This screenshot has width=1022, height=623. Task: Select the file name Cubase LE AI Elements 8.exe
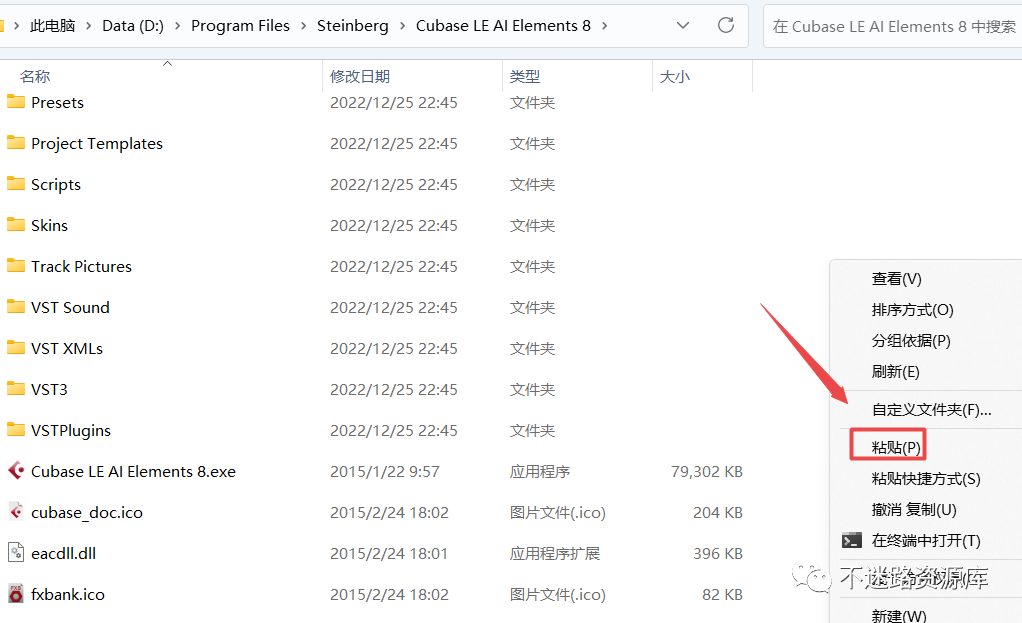(134, 471)
